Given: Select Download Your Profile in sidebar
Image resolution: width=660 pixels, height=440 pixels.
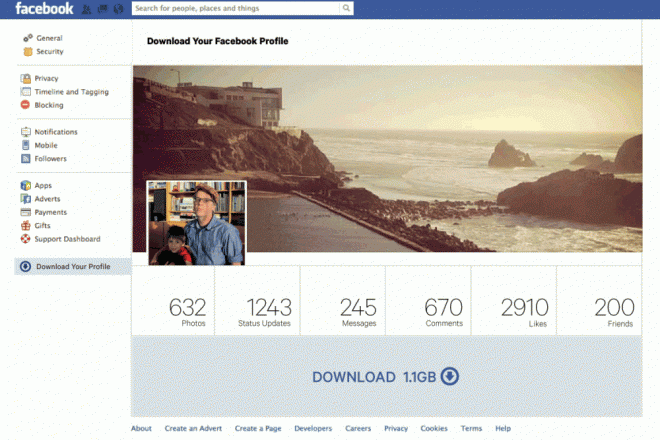Looking at the screenshot, I should point(73,267).
